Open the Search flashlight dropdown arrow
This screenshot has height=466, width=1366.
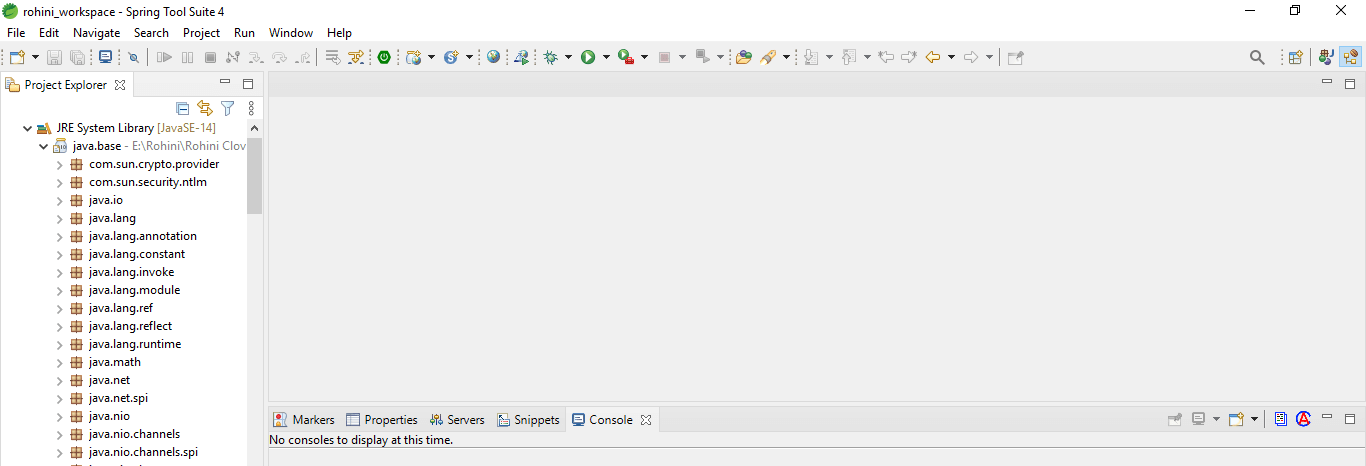coord(786,57)
